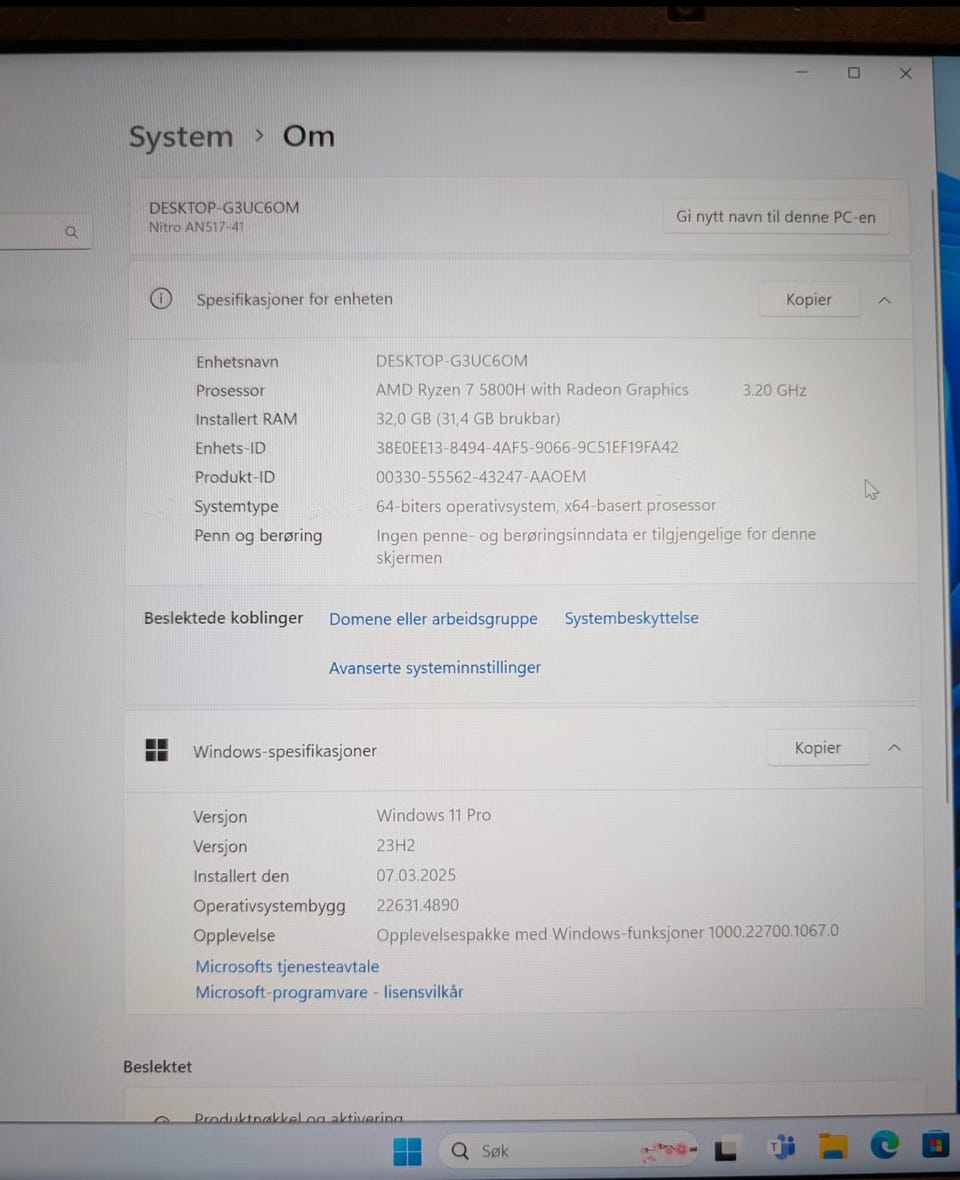Click the Windows 11 Pro version value

coord(433,815)
